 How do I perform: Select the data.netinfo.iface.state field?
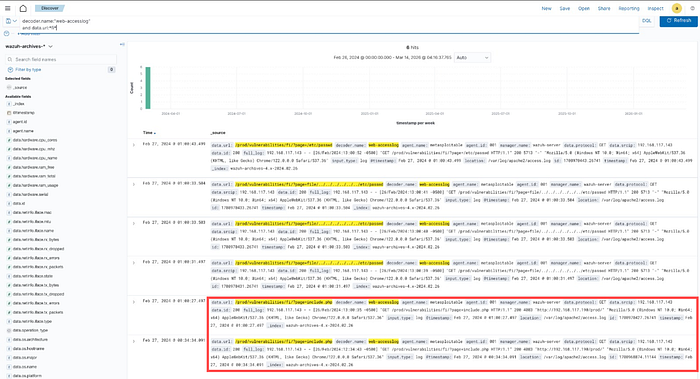(33, 276)
